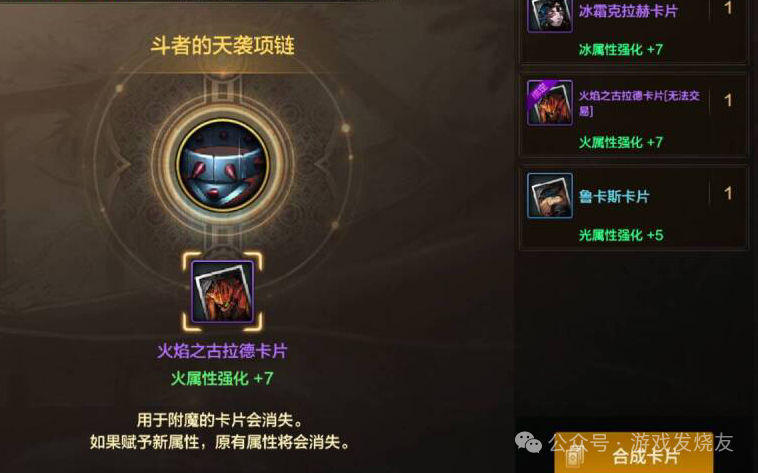Image resolution: width=758 pixels, height=473 pixels.
Task: Click the 光属性强化 +5 attribute text
Action: [621, 235]
